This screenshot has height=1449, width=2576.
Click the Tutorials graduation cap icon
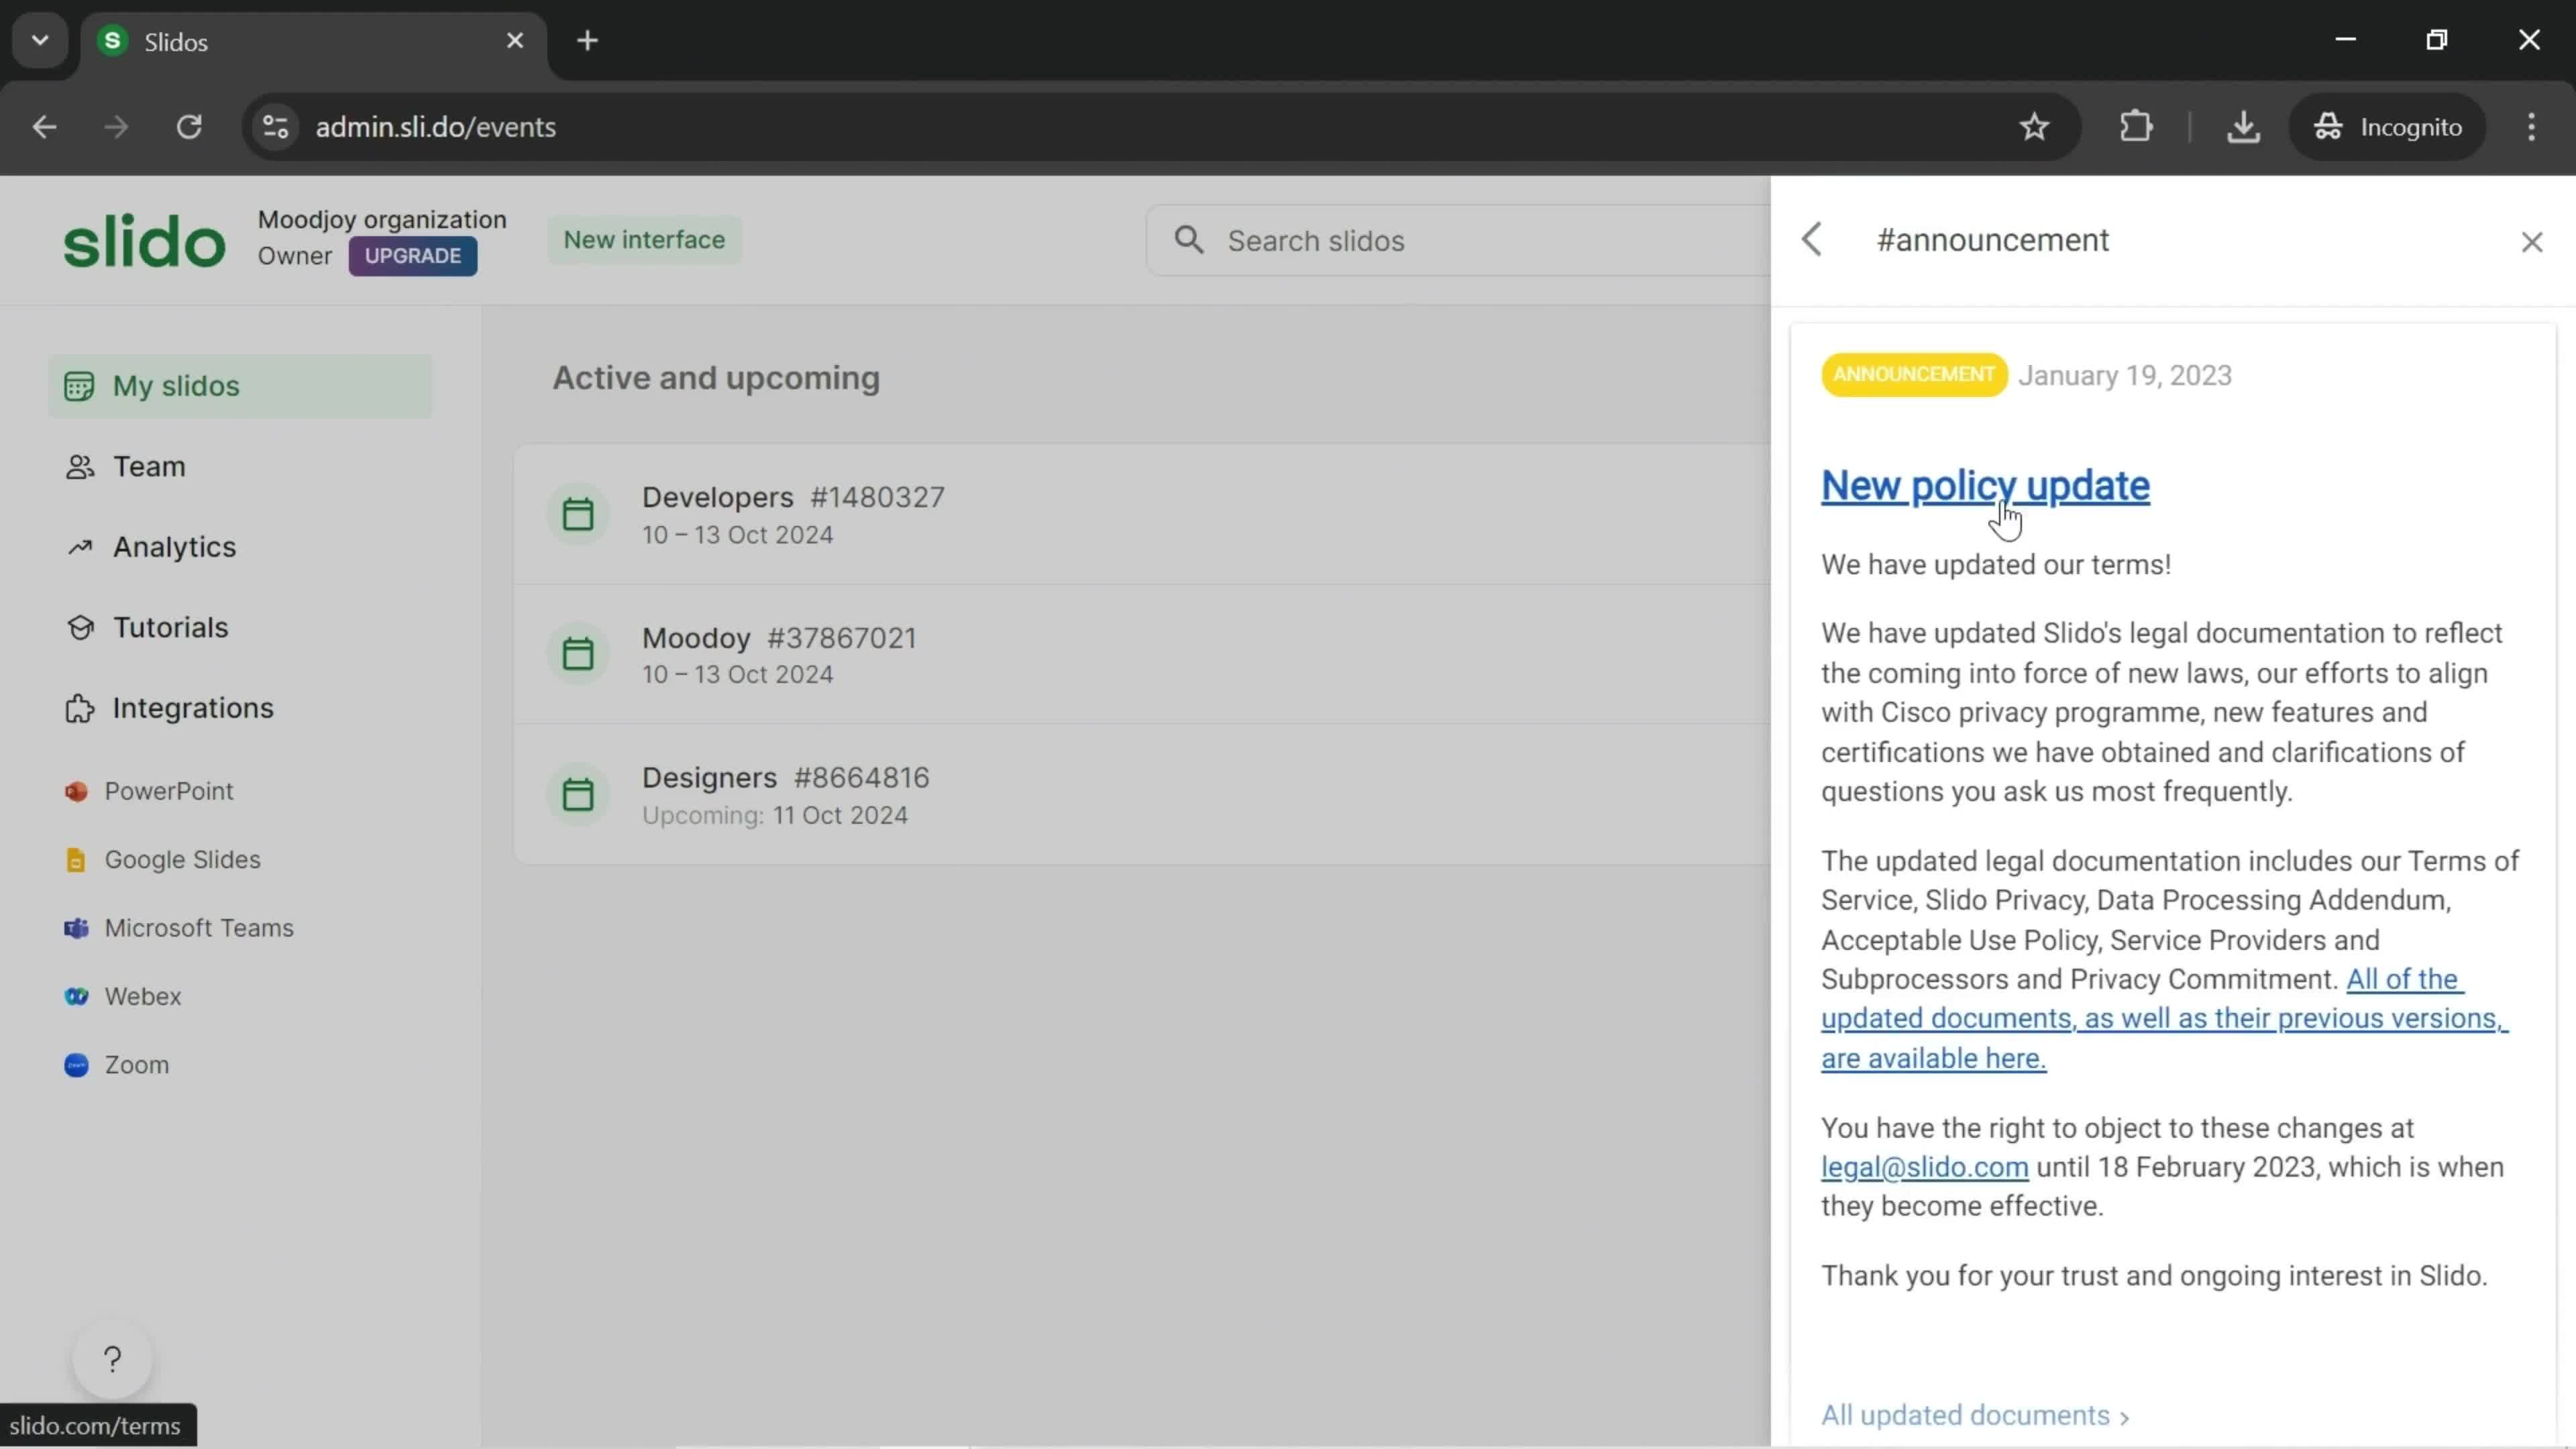coord(79,628)
